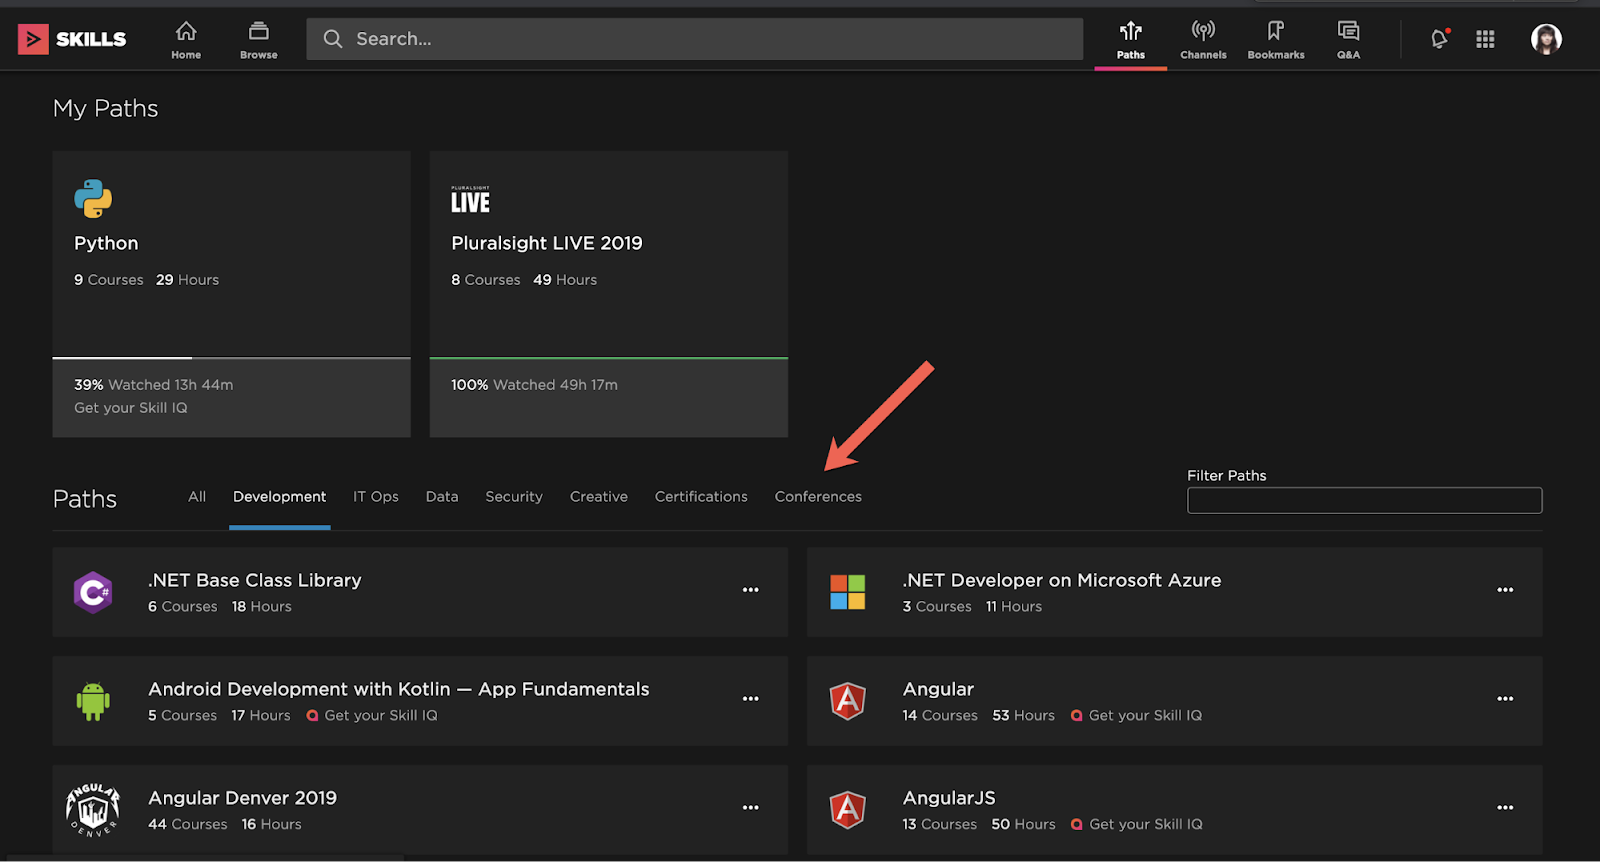Switch to the IT Ops tab
The width and height of the screenshot is (1600, 862).
(376, 497)
